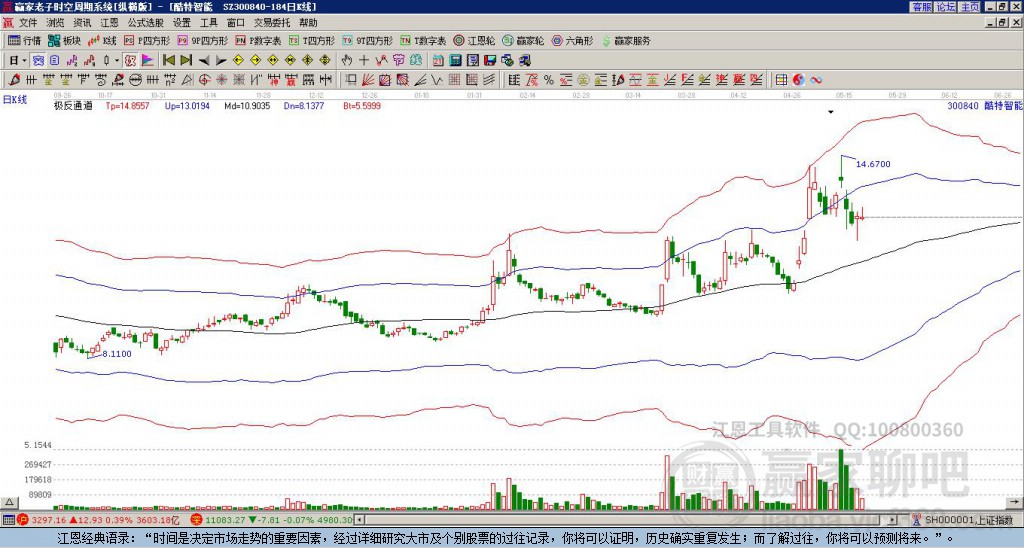The width and height of the screenshot is (1024, 548).
Task: Click the 极反通道 indicator label
Action: pos(72,105)
